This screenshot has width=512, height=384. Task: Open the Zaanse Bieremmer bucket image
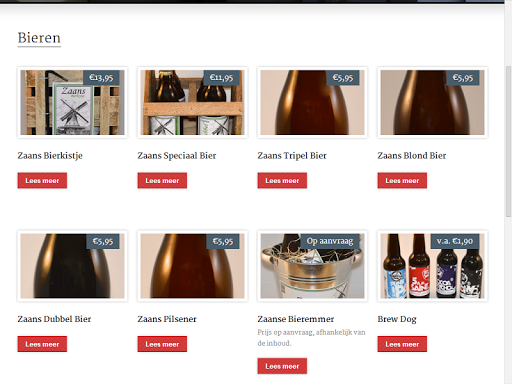(312, 266)
